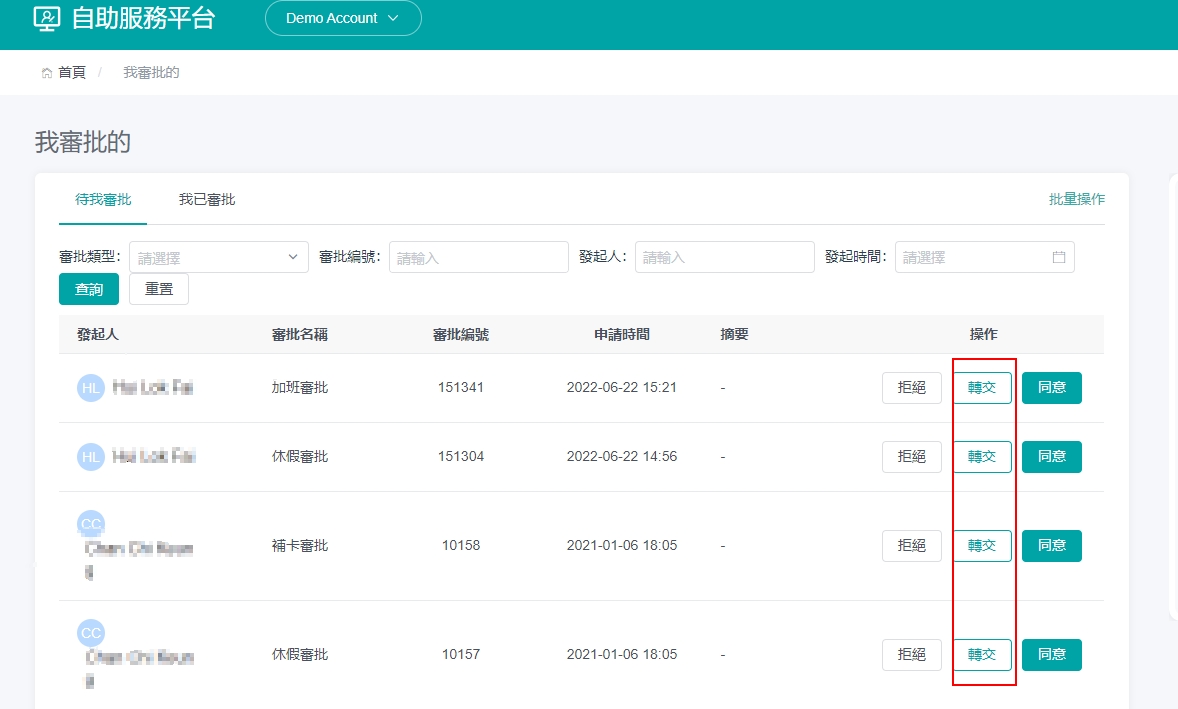Switch to the 我已審批 tab

click(207, 200)
